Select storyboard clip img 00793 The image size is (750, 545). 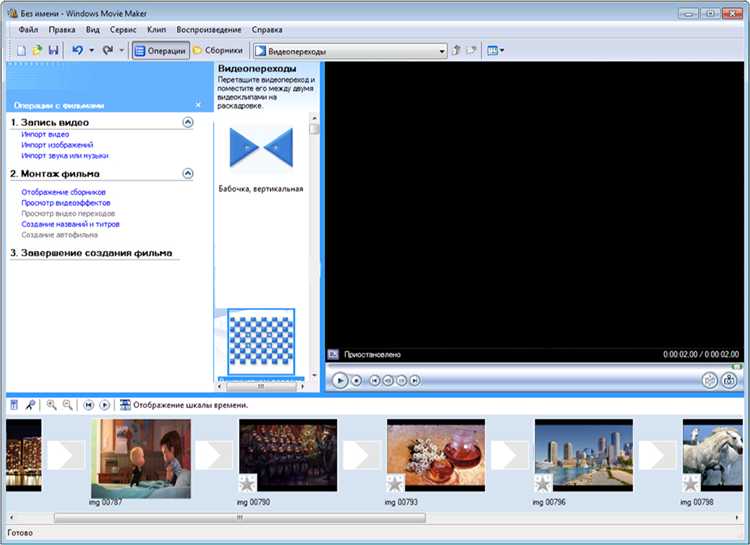pyautogui.click(x=436, y=455)
